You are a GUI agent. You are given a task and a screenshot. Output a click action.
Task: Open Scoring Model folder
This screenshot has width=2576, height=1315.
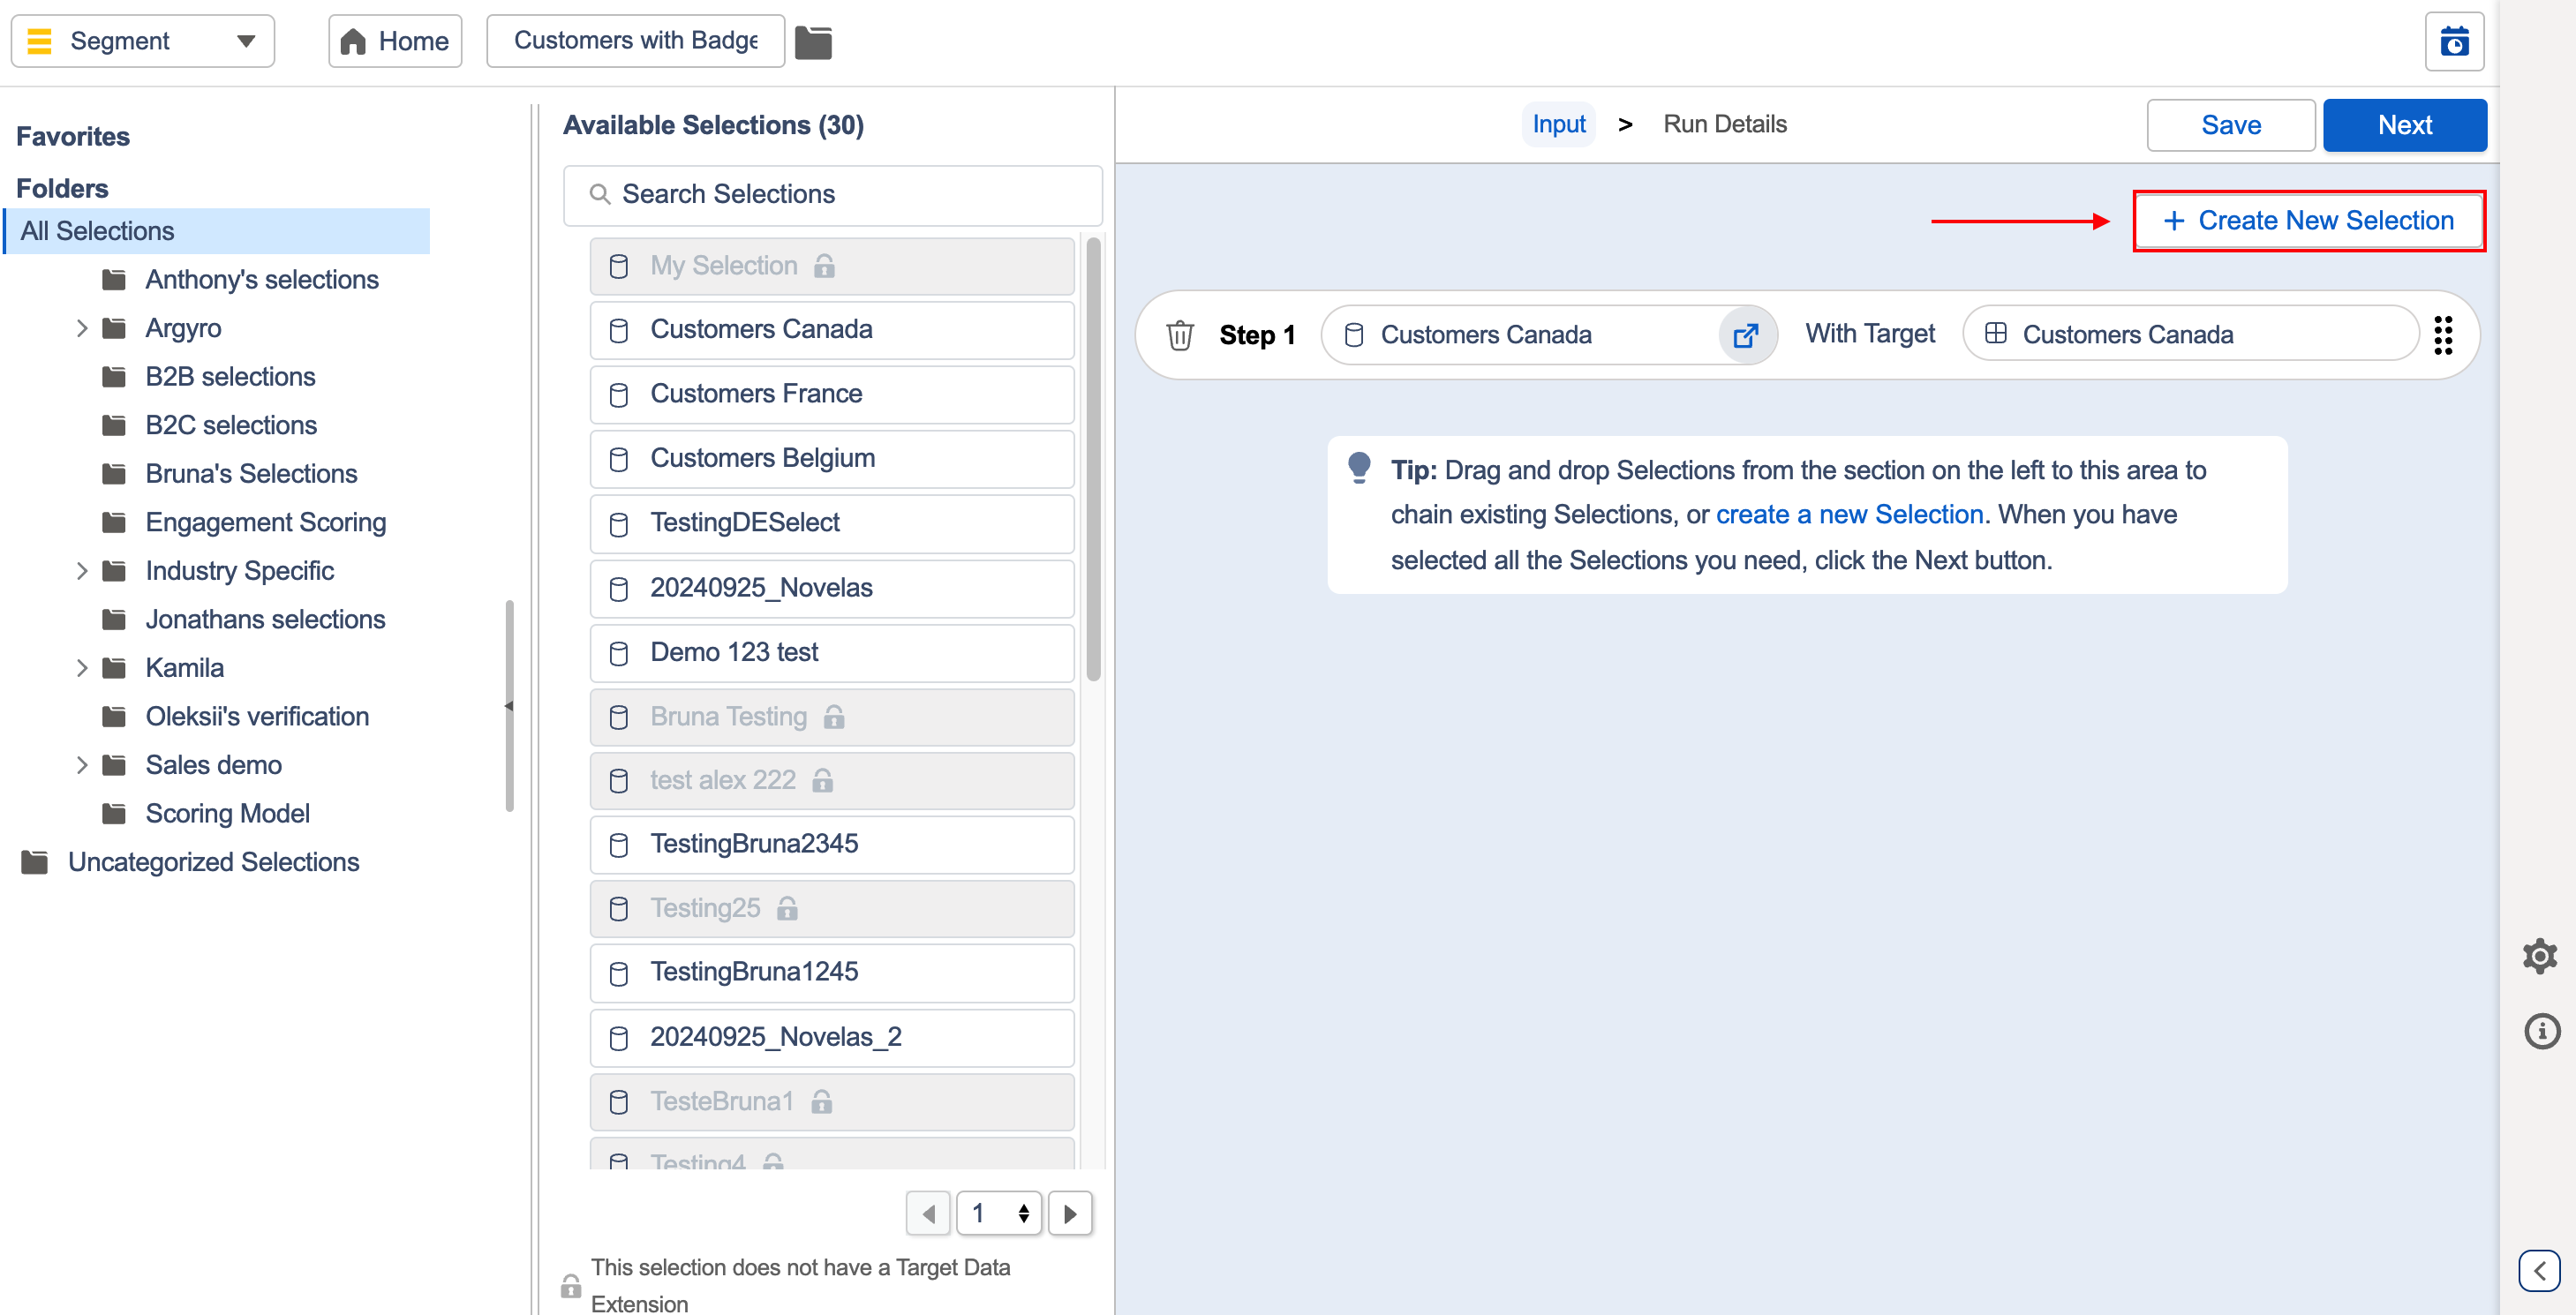(x=227, y=813)
